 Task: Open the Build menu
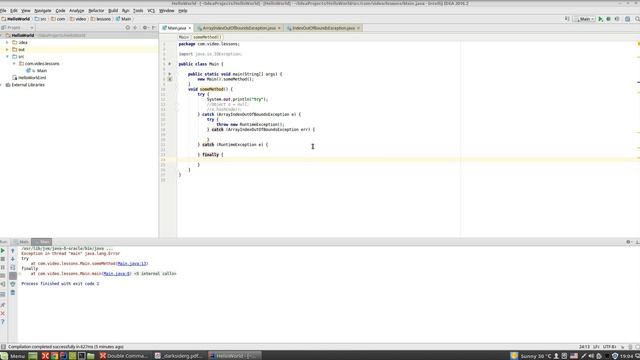point(113,11)
